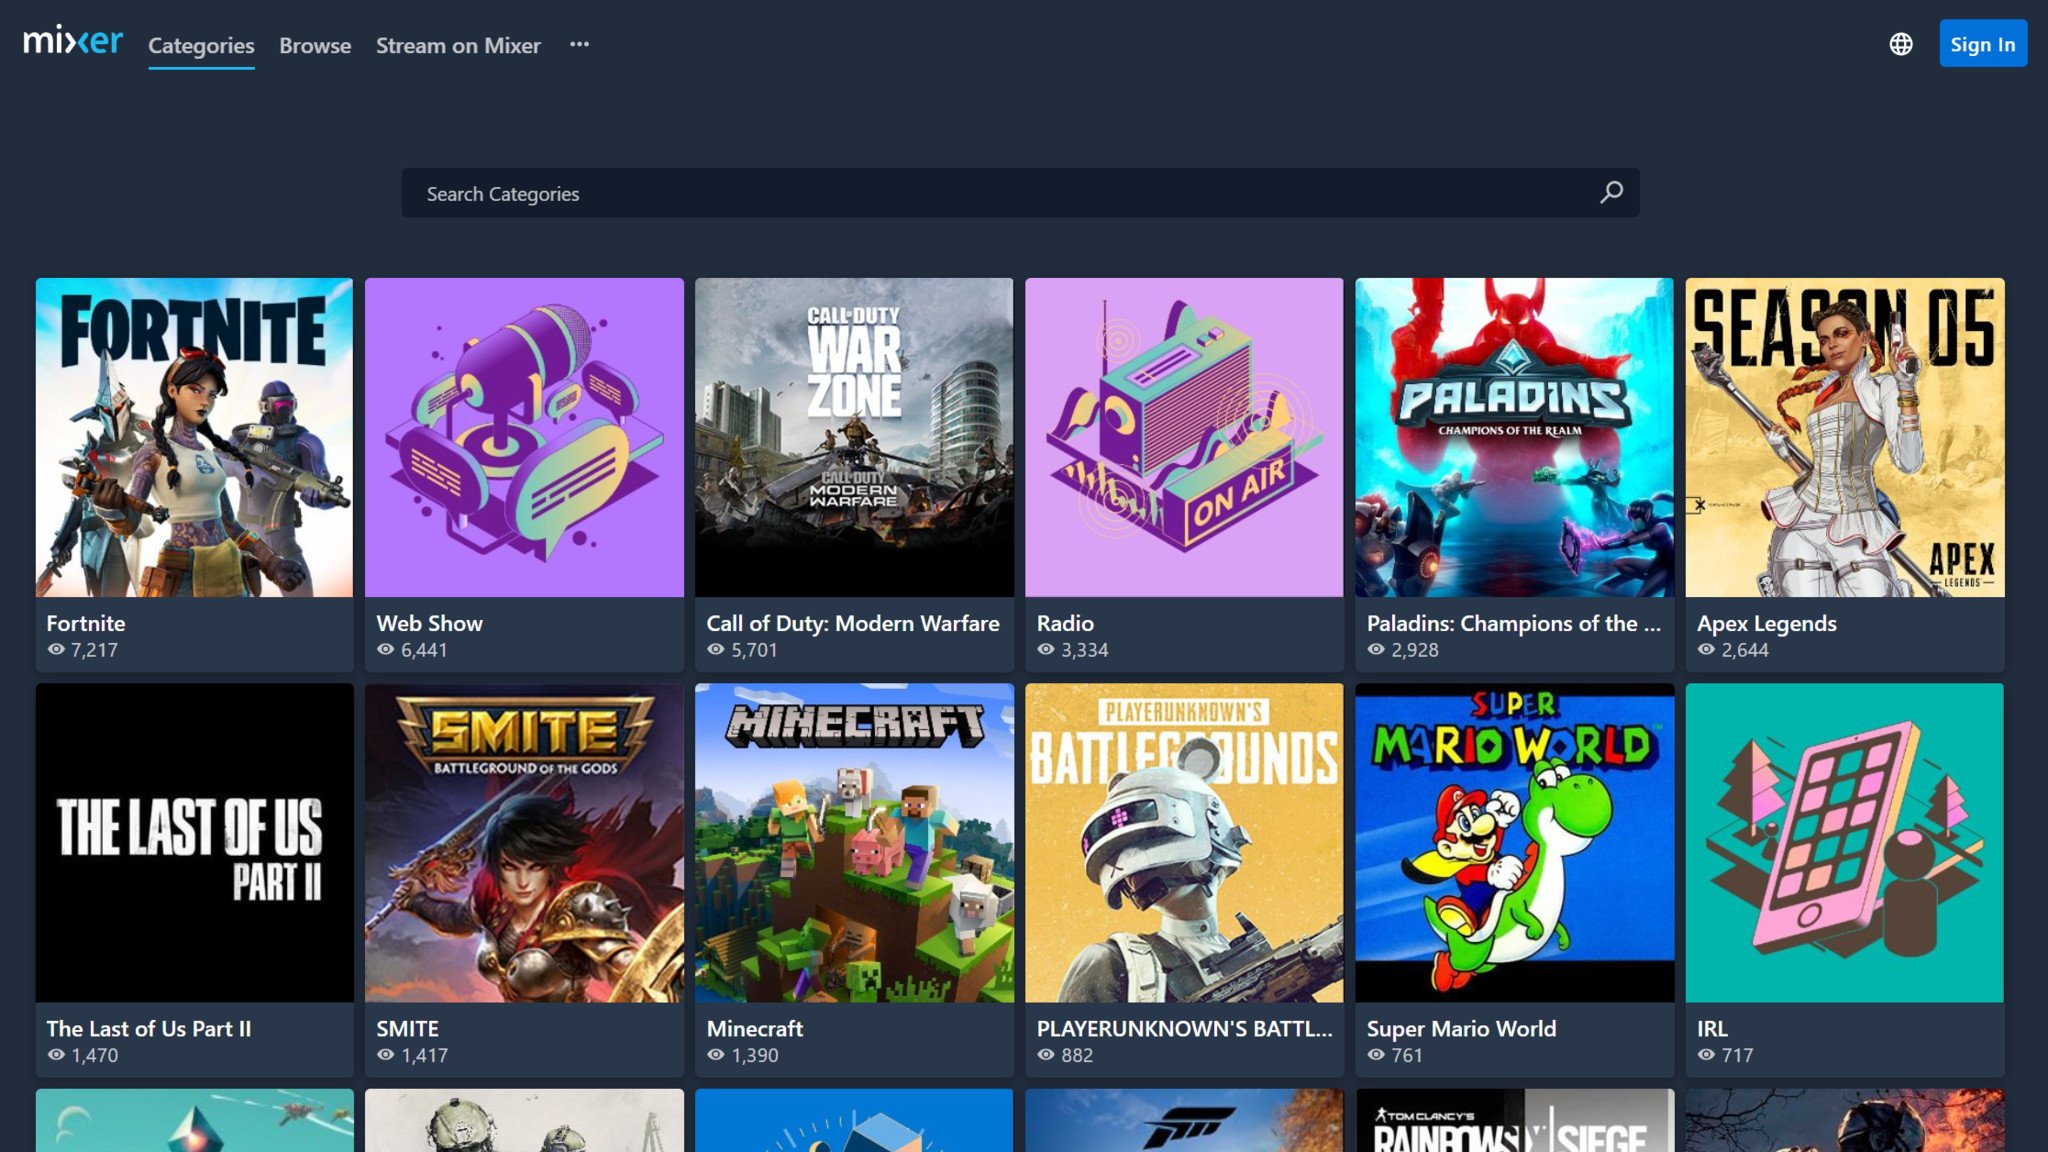Viewport: 2048px width, 1152px height.
Task: Click the eye icon beside 6,441
Action: click(x=386, y=649)
